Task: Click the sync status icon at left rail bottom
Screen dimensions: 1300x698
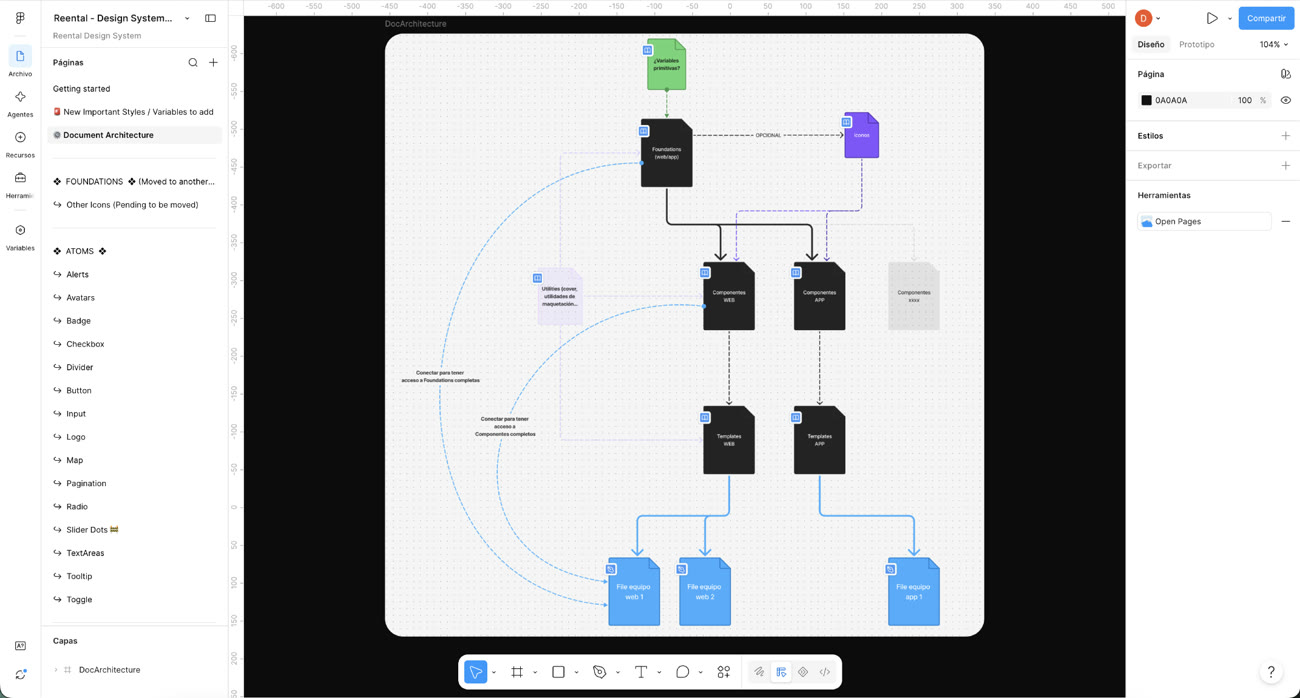Action: tap(20, 674)
